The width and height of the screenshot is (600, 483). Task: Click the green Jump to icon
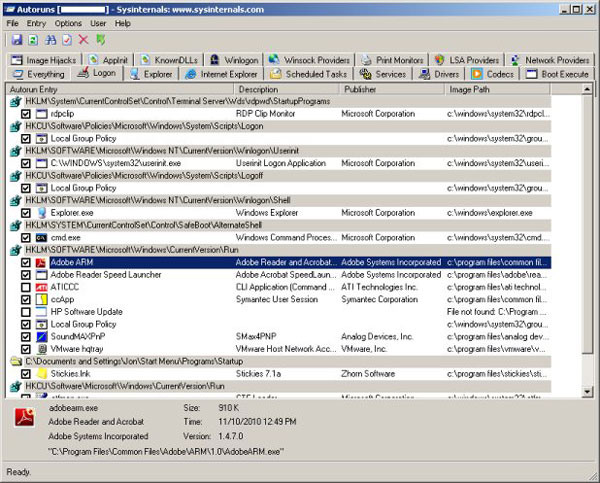(x=101, y=39)
